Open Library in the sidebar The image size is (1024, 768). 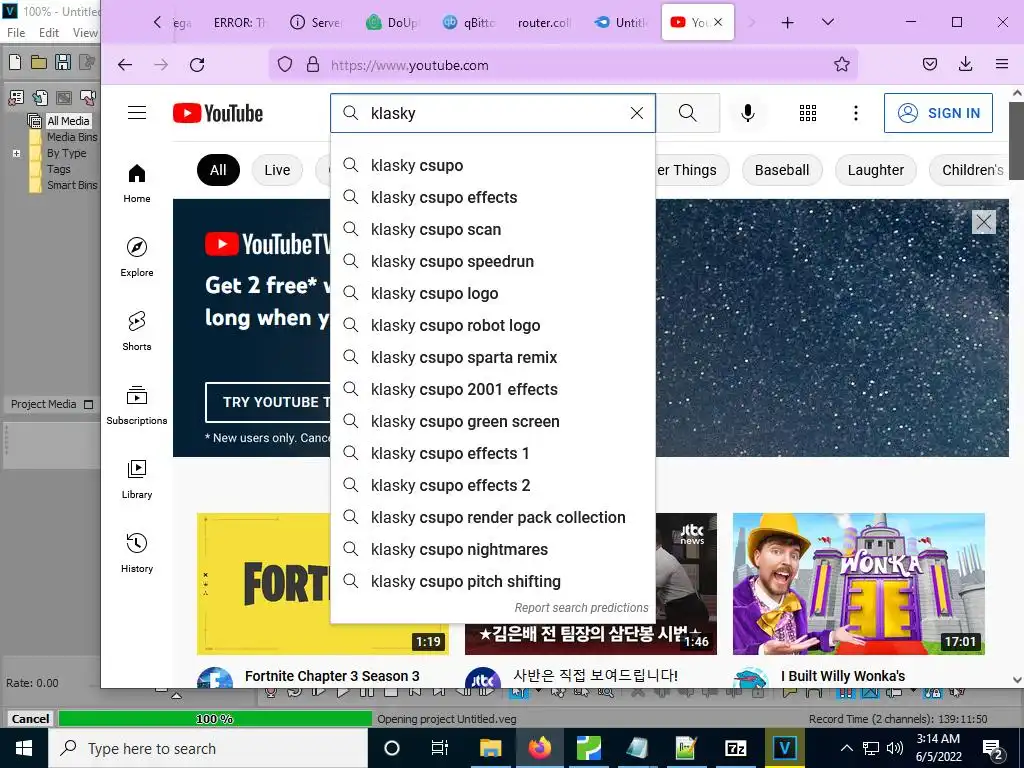pos(136,479)
